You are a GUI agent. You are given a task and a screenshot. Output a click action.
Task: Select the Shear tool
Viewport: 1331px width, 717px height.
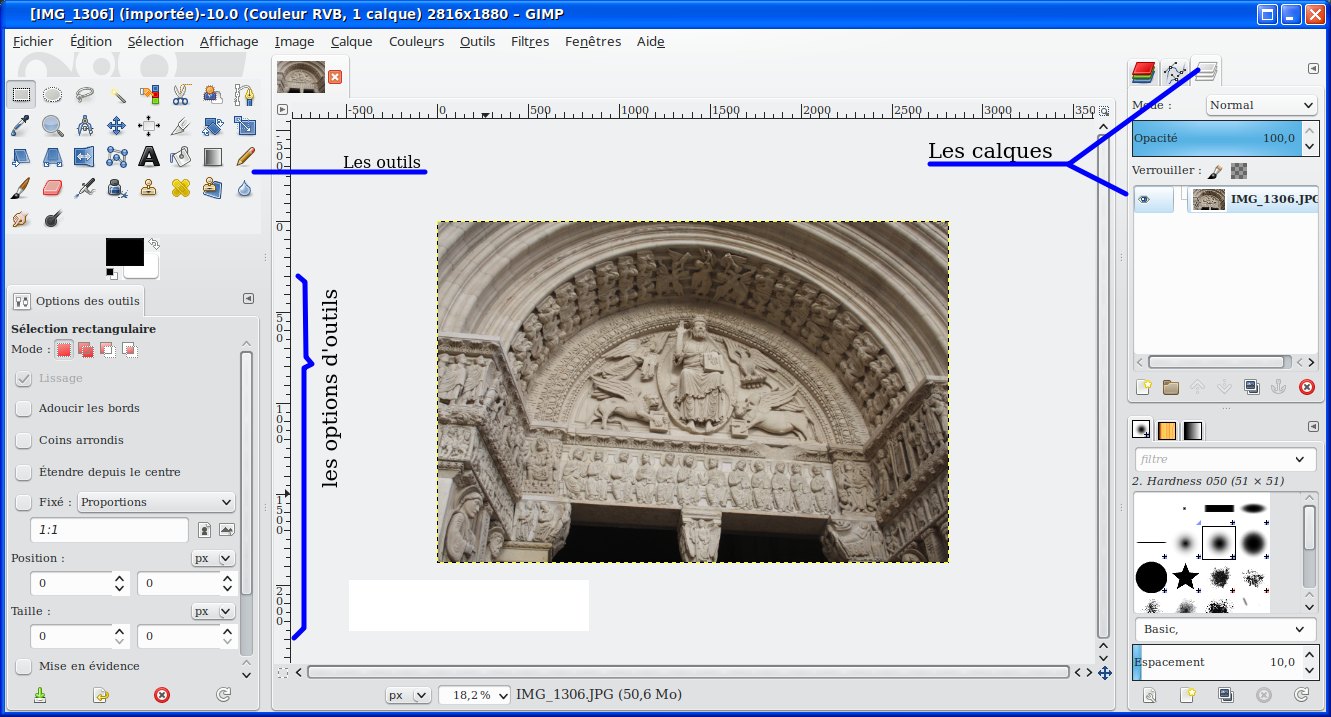click(x=20, y=157)
